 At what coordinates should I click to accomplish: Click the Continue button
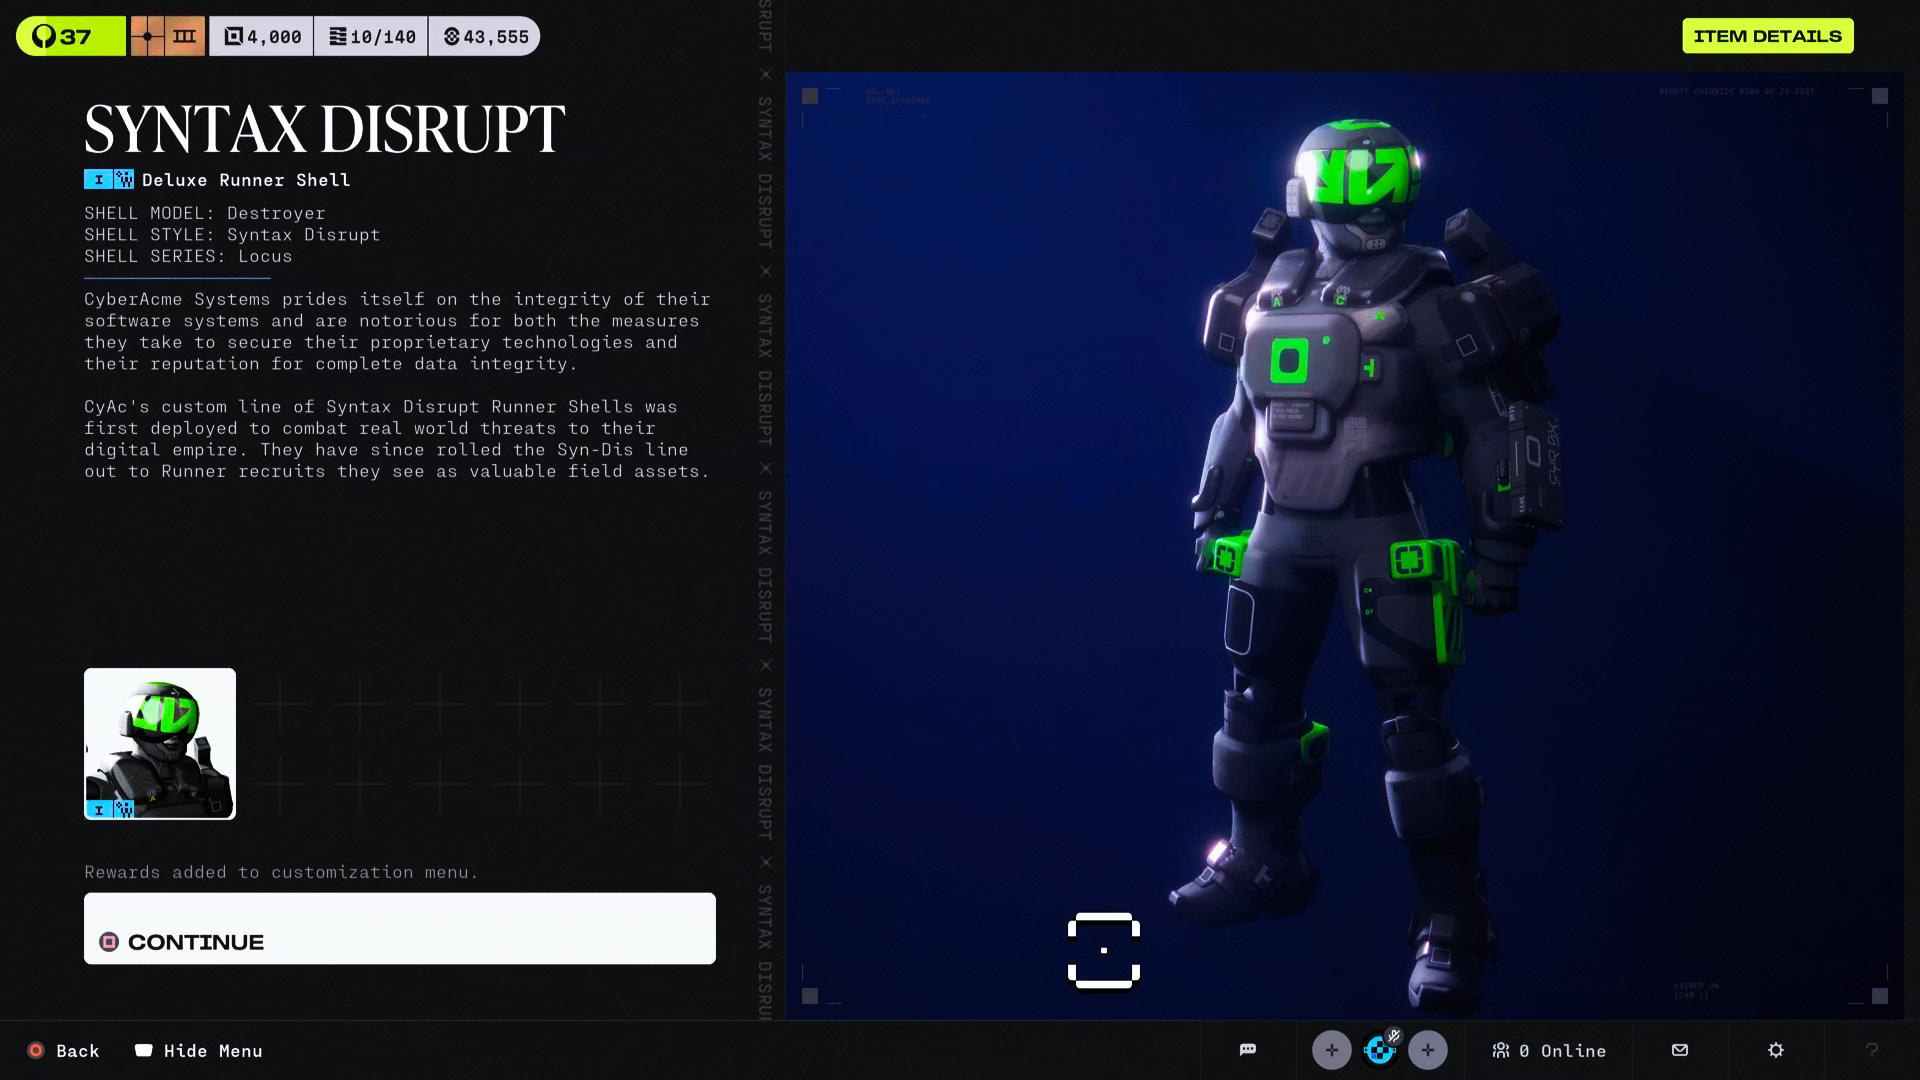[400, 928]
